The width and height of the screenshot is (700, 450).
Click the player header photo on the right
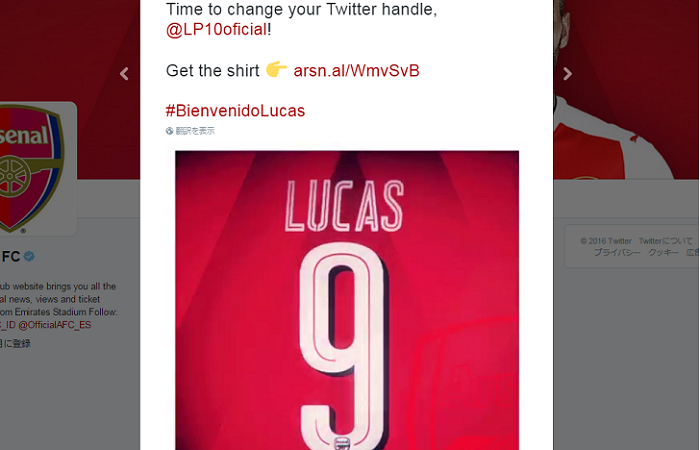(x=625, y=89)
